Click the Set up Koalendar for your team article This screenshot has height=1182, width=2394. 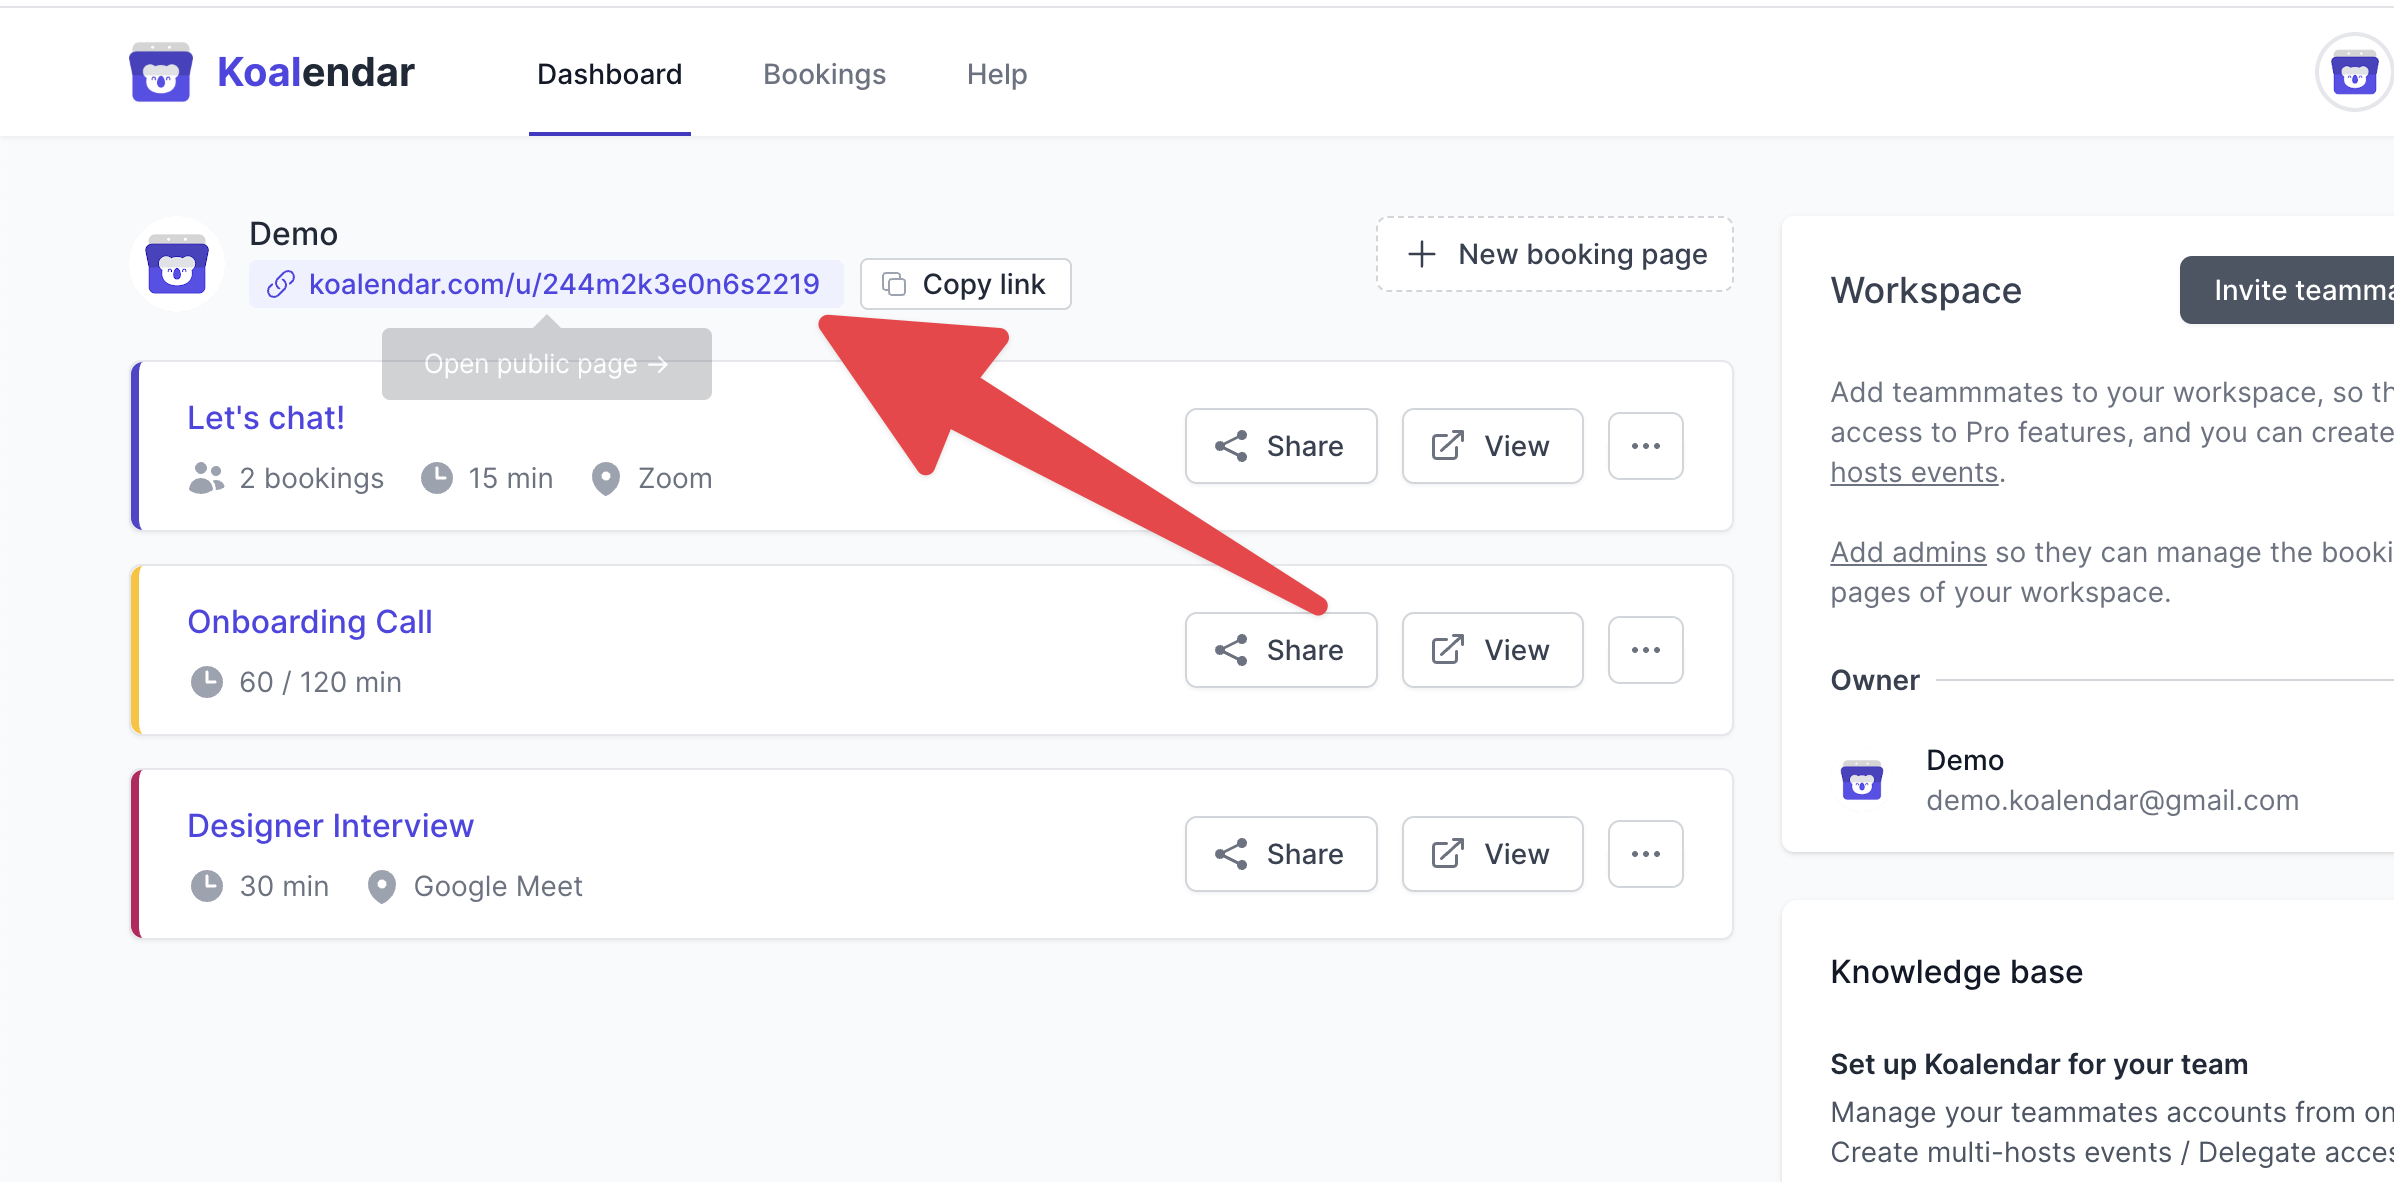[x=2039, y=1064]
